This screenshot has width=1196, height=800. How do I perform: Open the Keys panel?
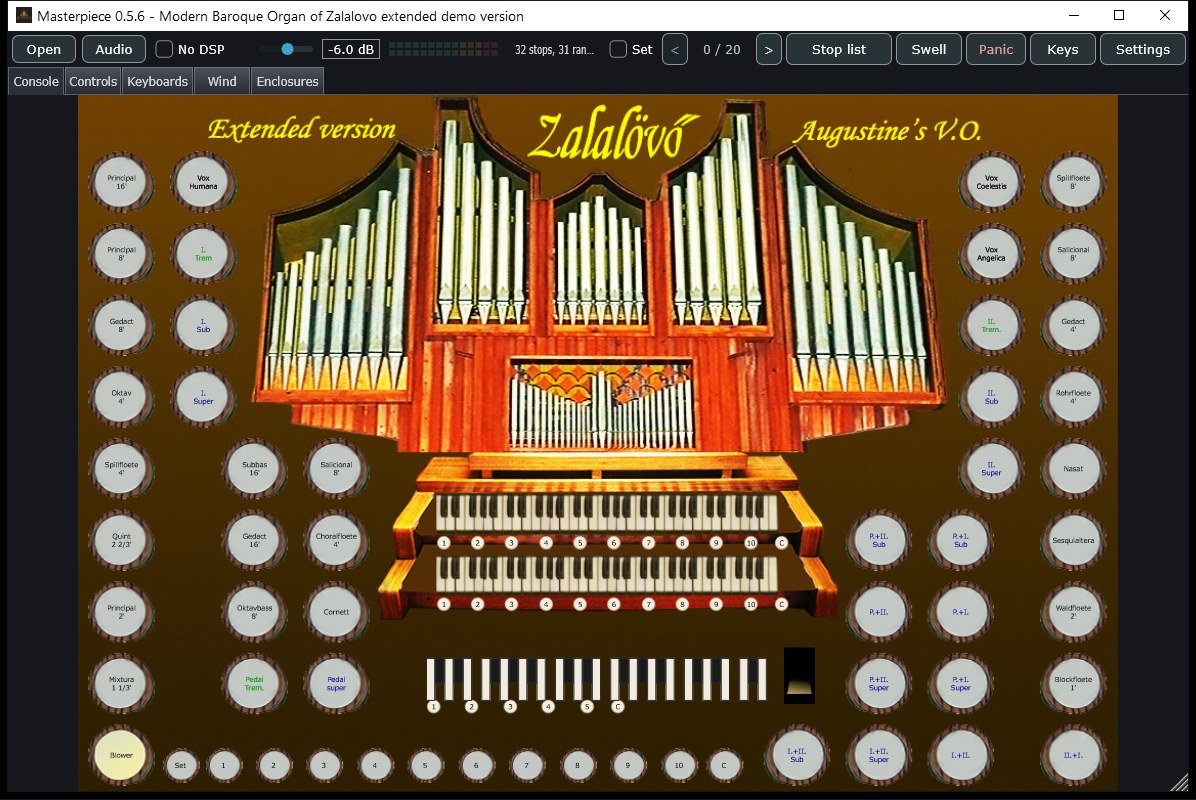(1063, 50)
